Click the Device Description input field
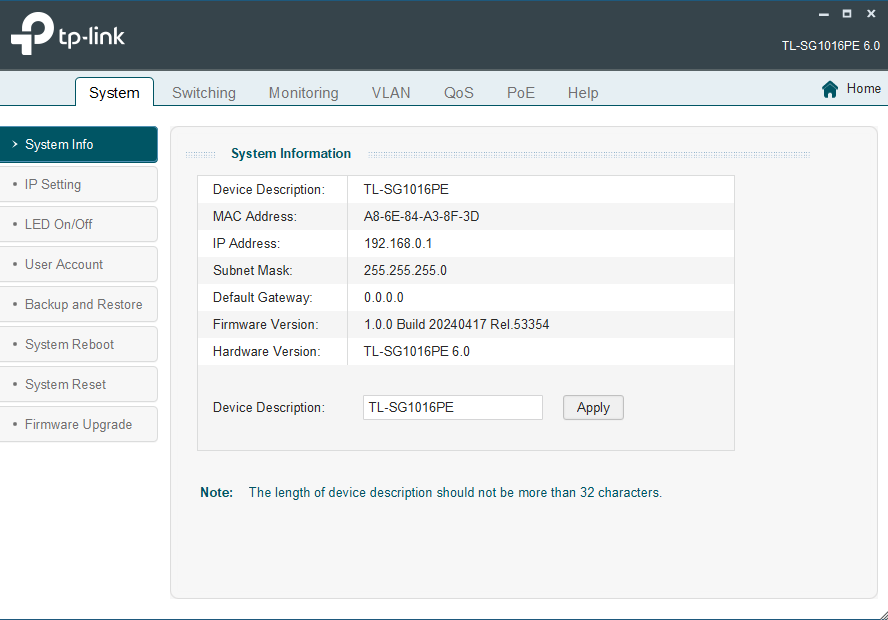The image size is (888, 620). point(452,407)
